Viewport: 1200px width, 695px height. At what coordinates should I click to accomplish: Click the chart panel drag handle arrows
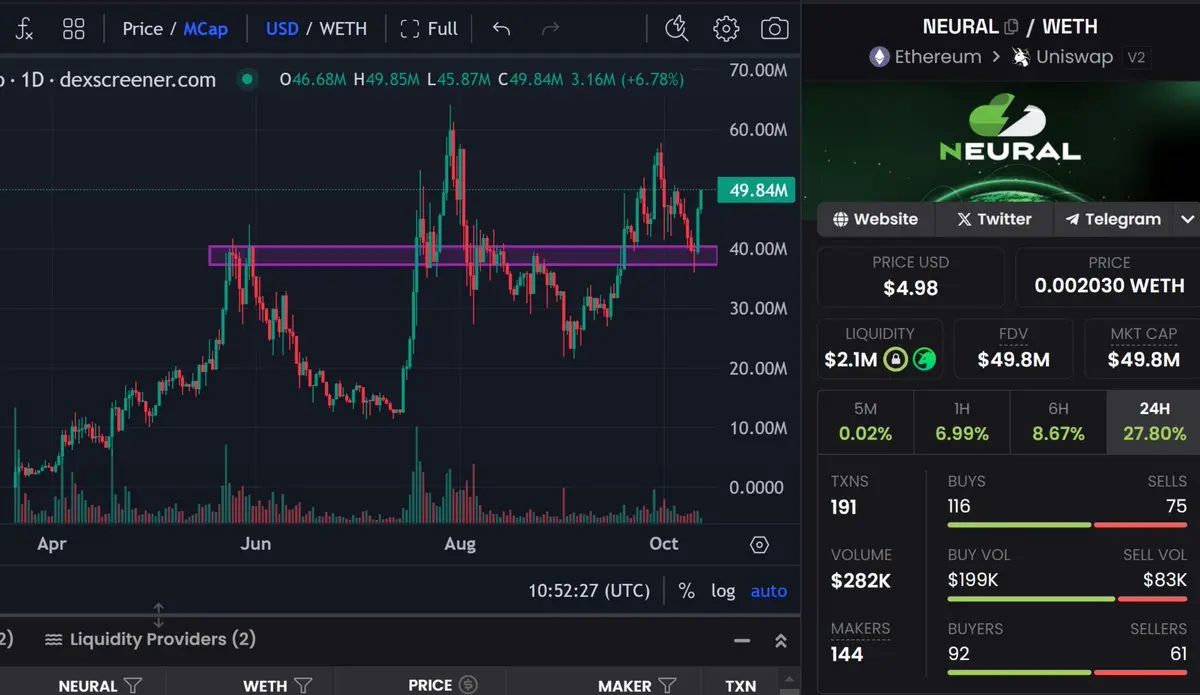coord(158,615)
